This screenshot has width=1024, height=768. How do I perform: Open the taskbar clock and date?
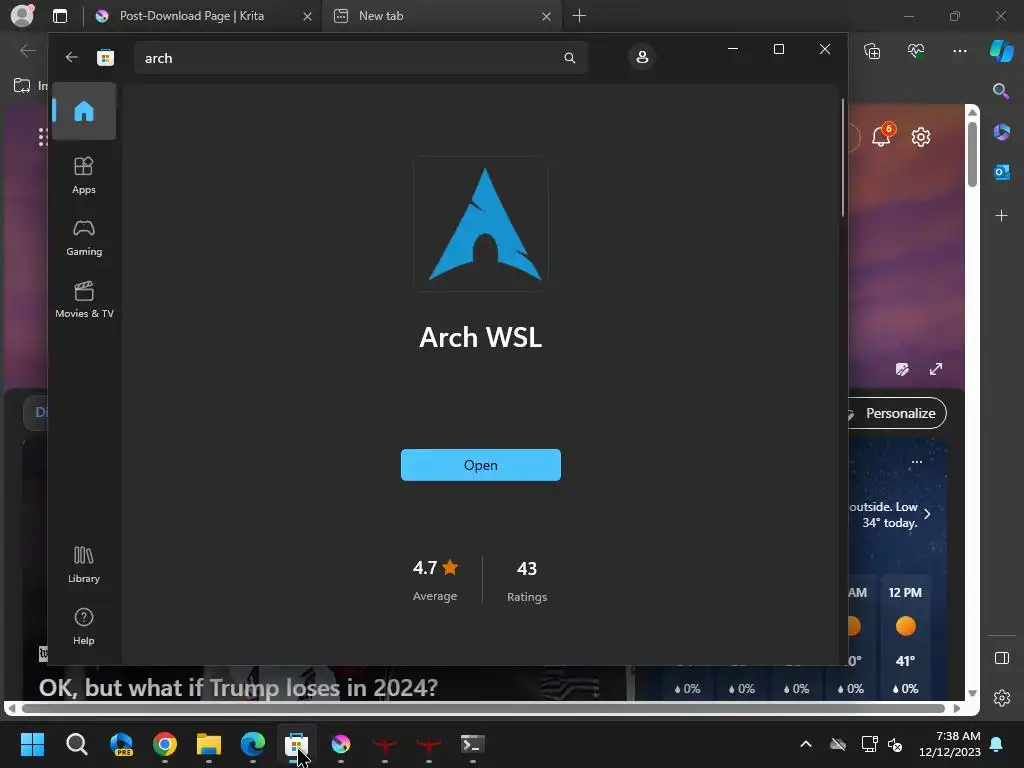click(x=950, y=744)
